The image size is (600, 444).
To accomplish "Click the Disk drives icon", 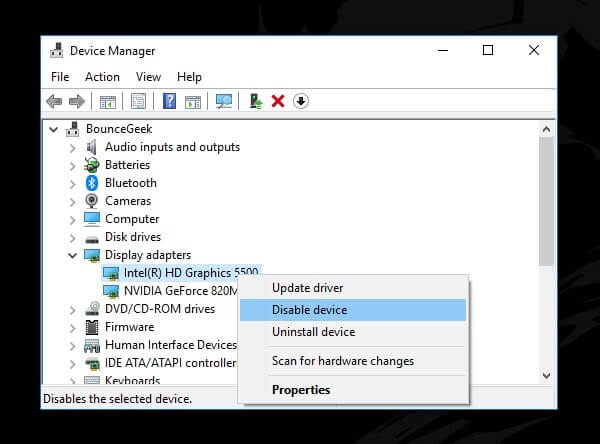I will tap(92, 239).
